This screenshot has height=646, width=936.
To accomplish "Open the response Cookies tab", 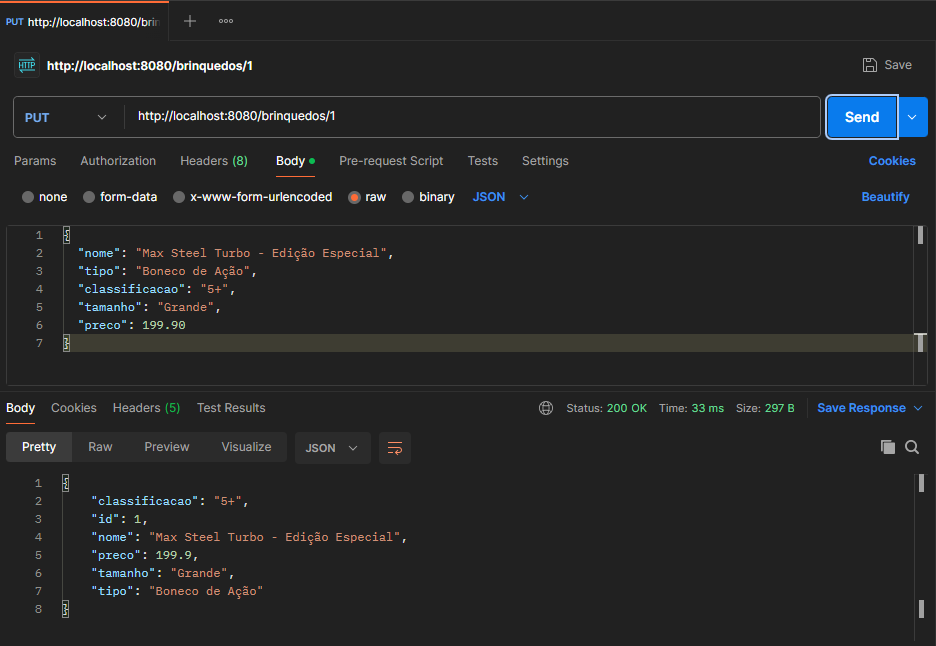I will click(73, 408).
